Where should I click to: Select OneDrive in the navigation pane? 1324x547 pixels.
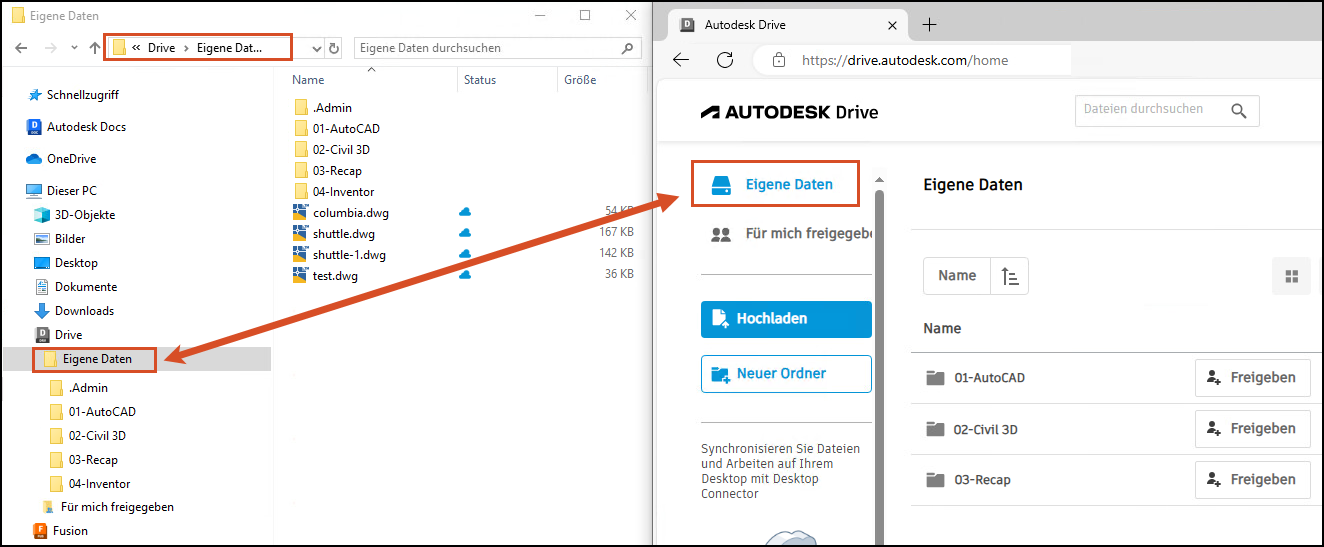point(61,159)
